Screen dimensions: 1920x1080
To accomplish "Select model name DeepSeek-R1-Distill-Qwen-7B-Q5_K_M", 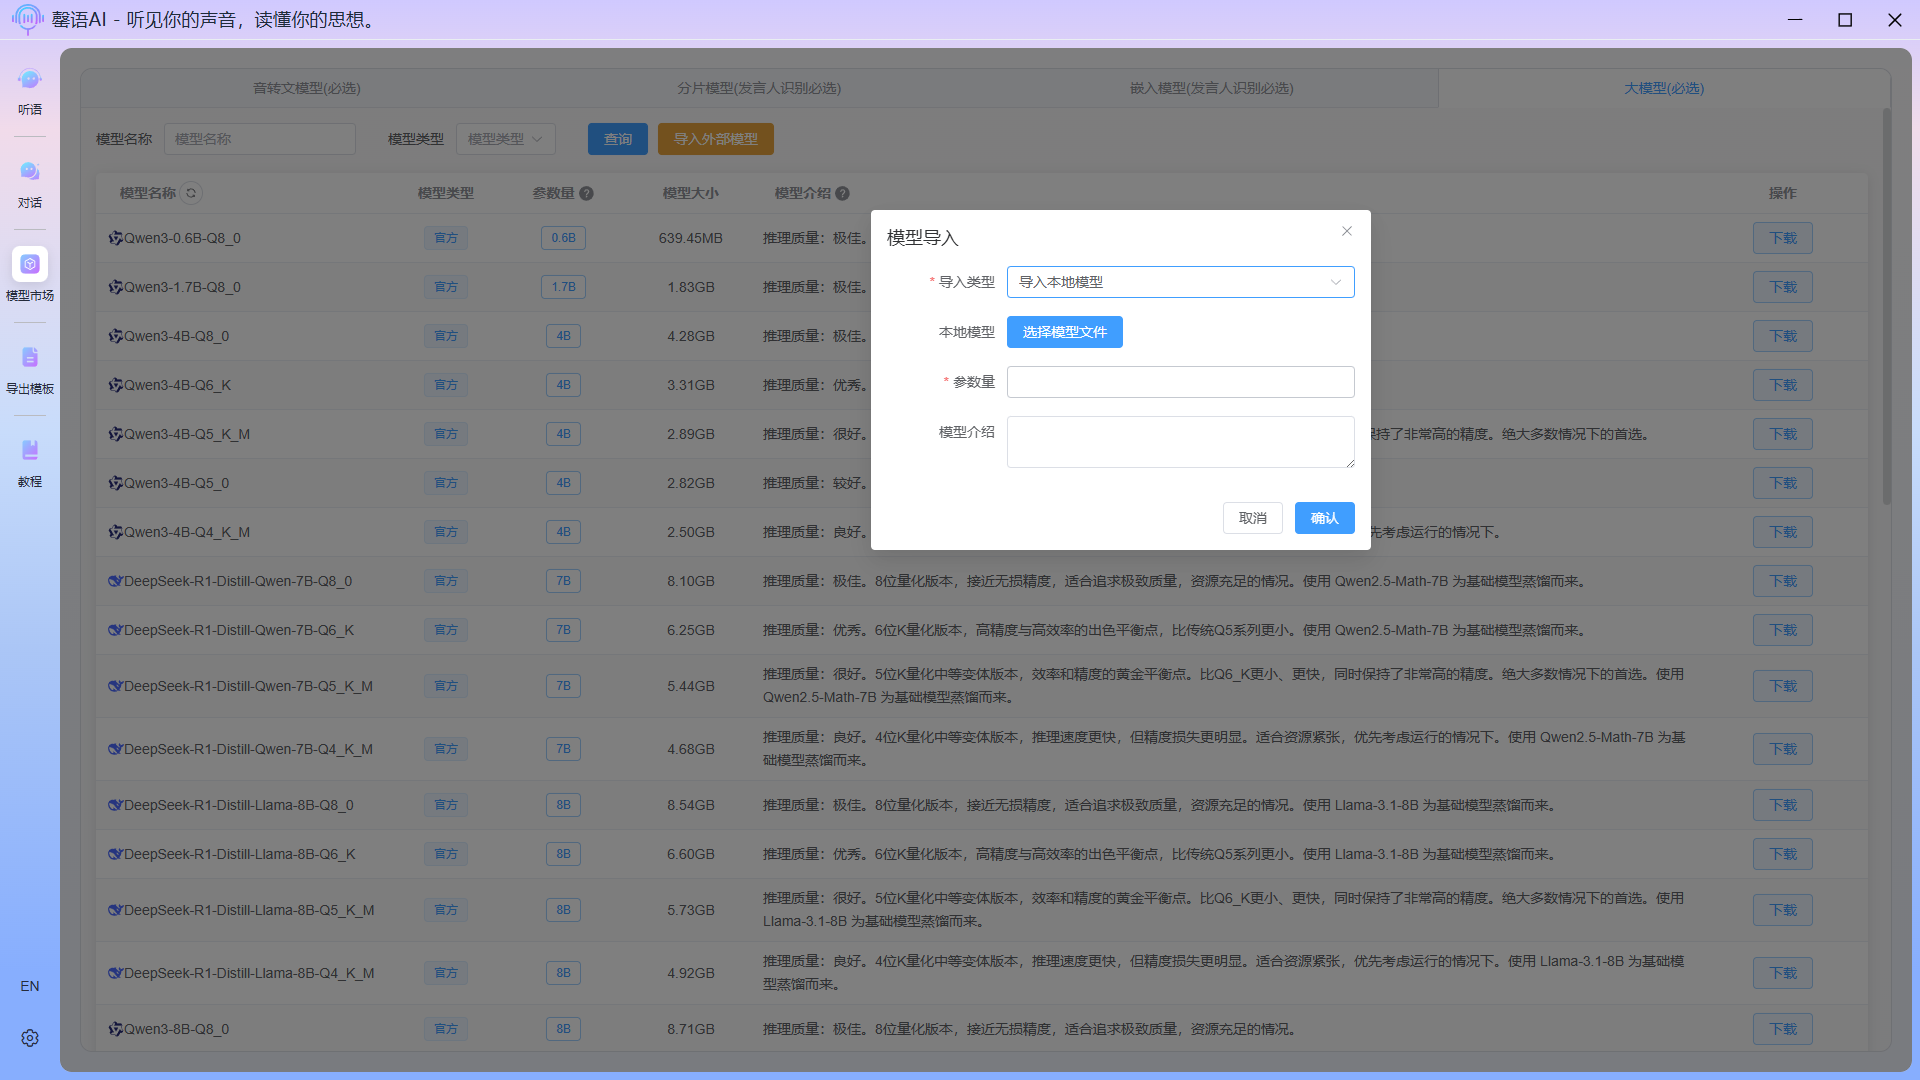I will point(248,686).
